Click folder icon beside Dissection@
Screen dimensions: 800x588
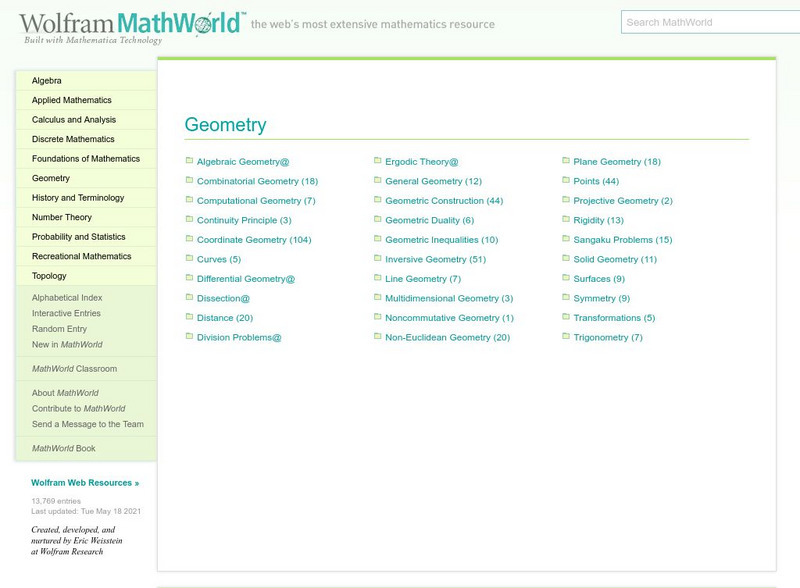tap(189, 297)
